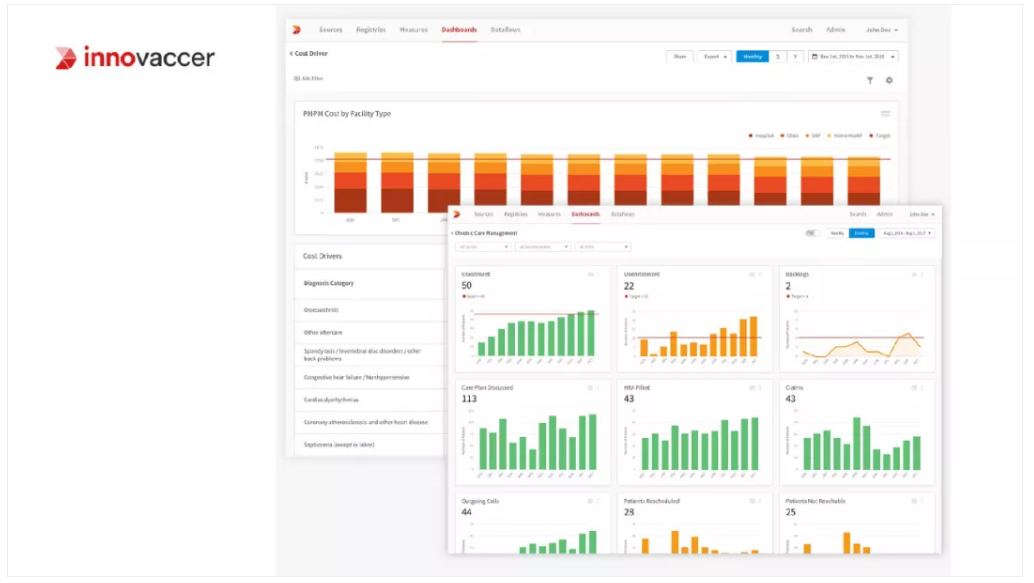Click the table view icon on the Patients Not Reachable card
The height and width of the screenshot is (583, 1034).
pyautogui.click(x=914, y=501)
